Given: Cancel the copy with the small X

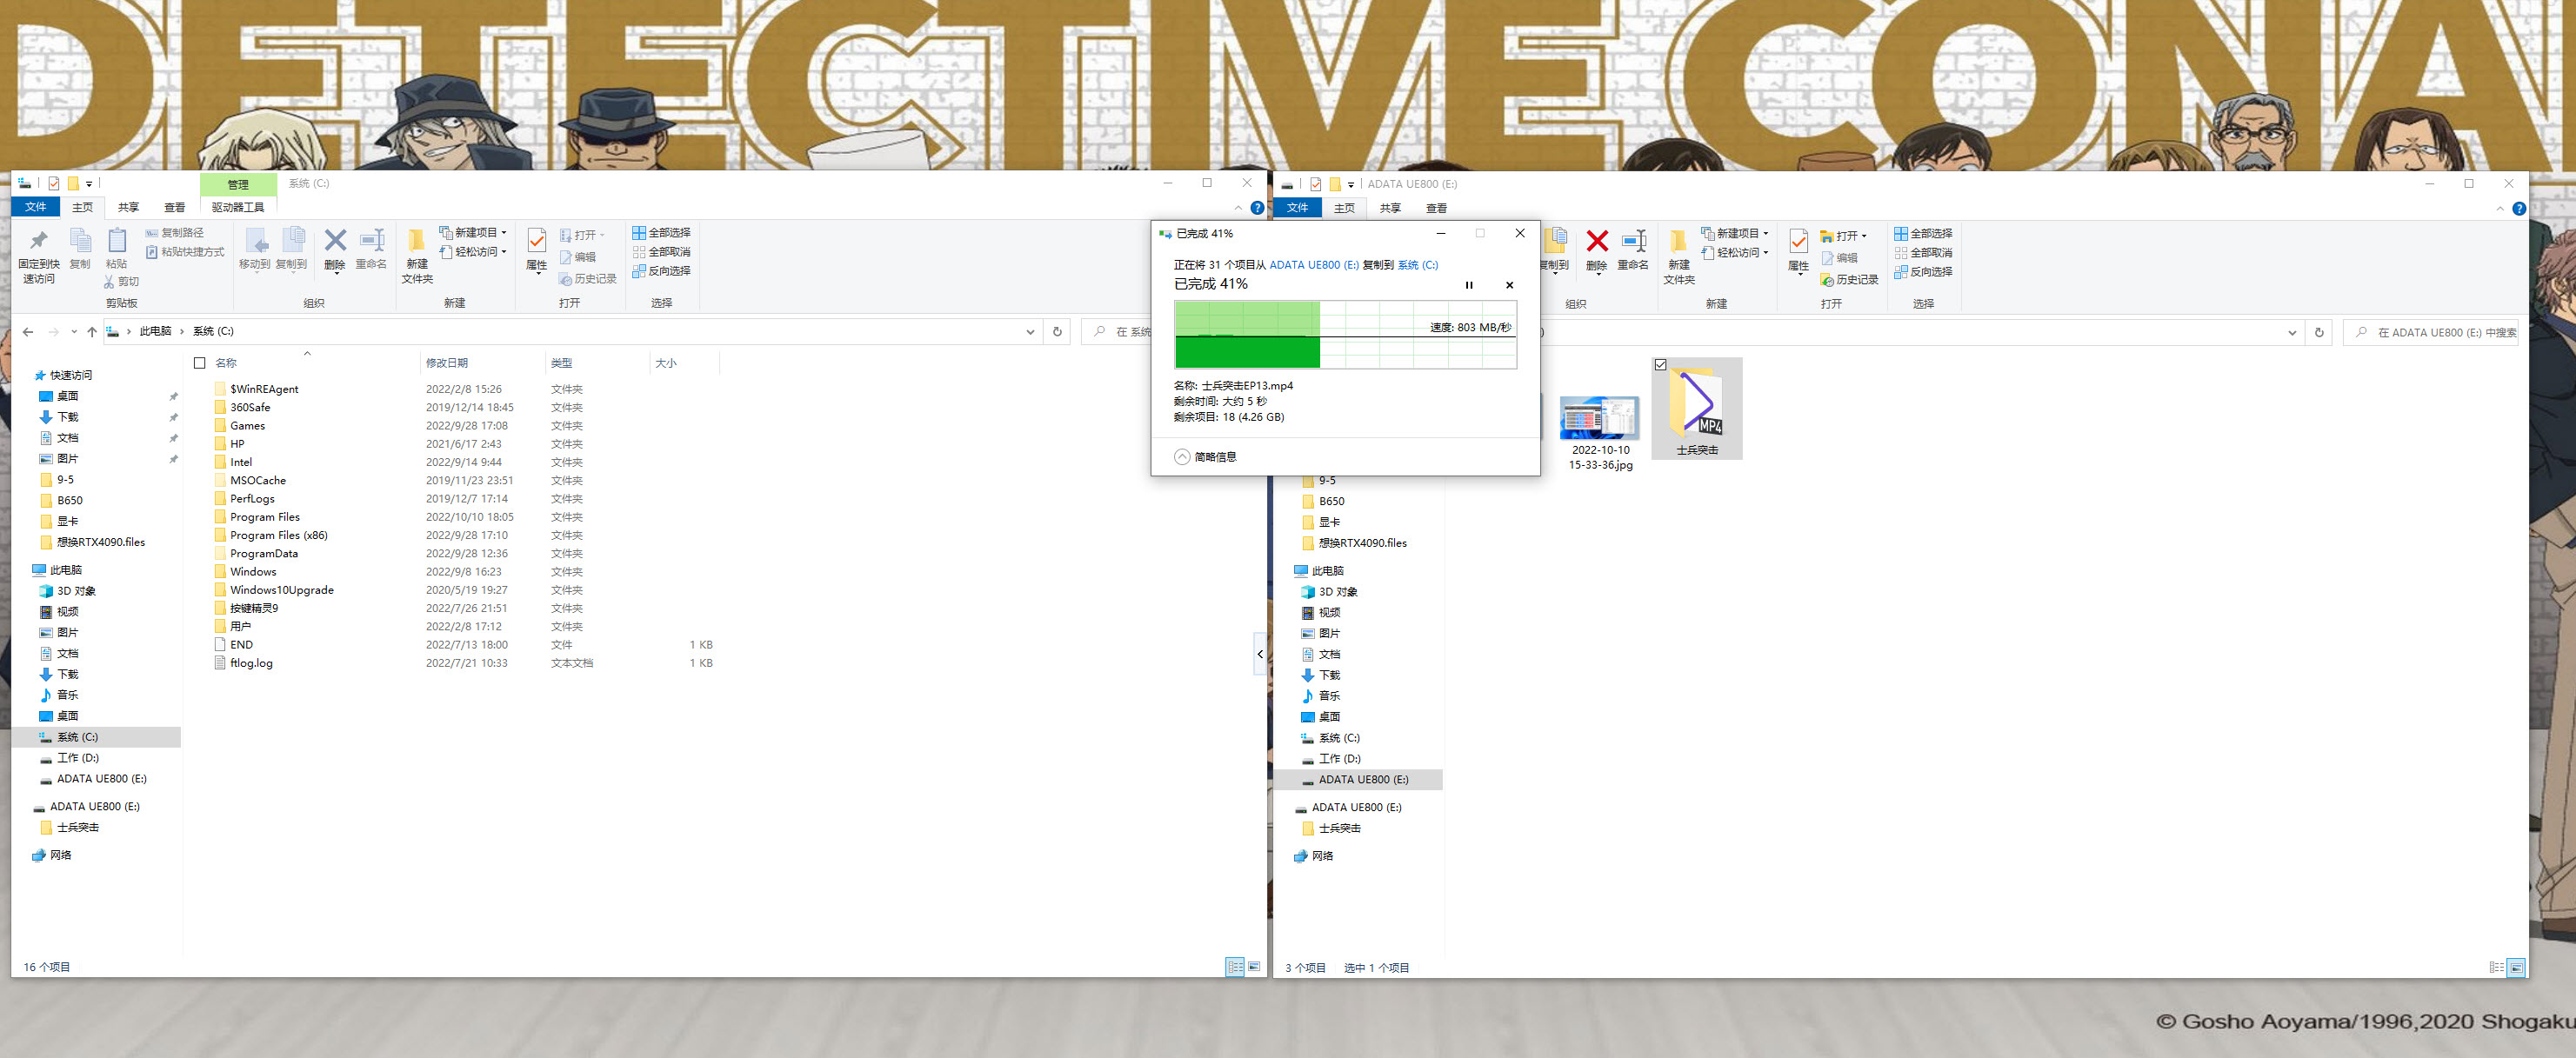Looking at the screenshot, I should pos(1509,285).
